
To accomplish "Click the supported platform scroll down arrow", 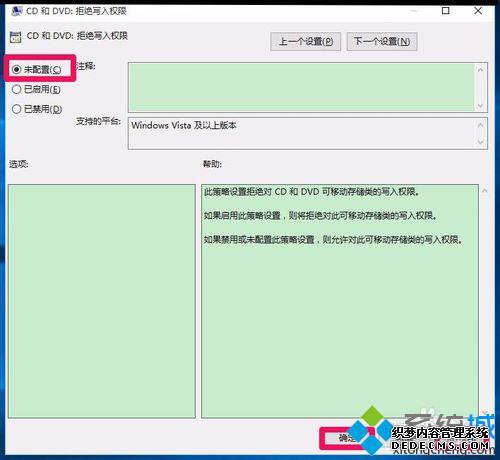I will (x=480, y=142).
